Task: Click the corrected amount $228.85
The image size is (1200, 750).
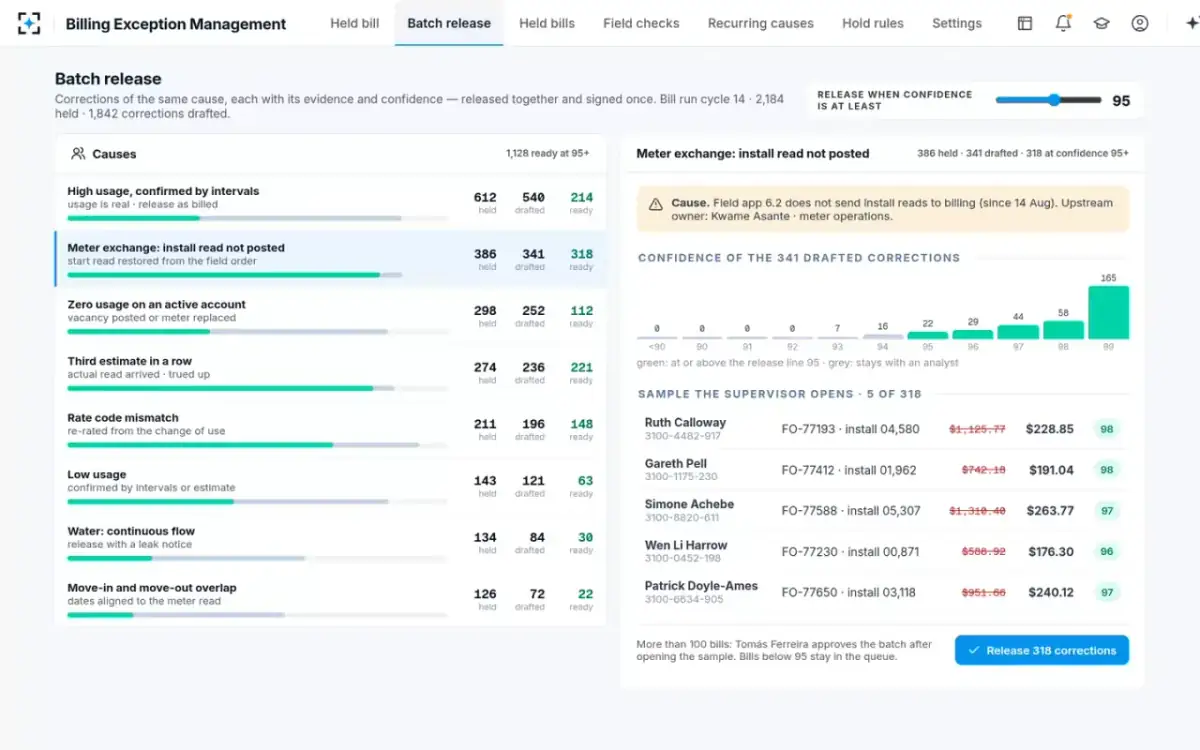Action: (x=1050, y=429)
